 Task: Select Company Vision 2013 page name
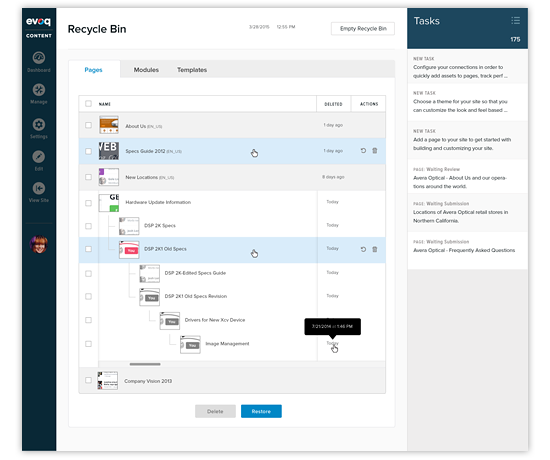(148, 381)
